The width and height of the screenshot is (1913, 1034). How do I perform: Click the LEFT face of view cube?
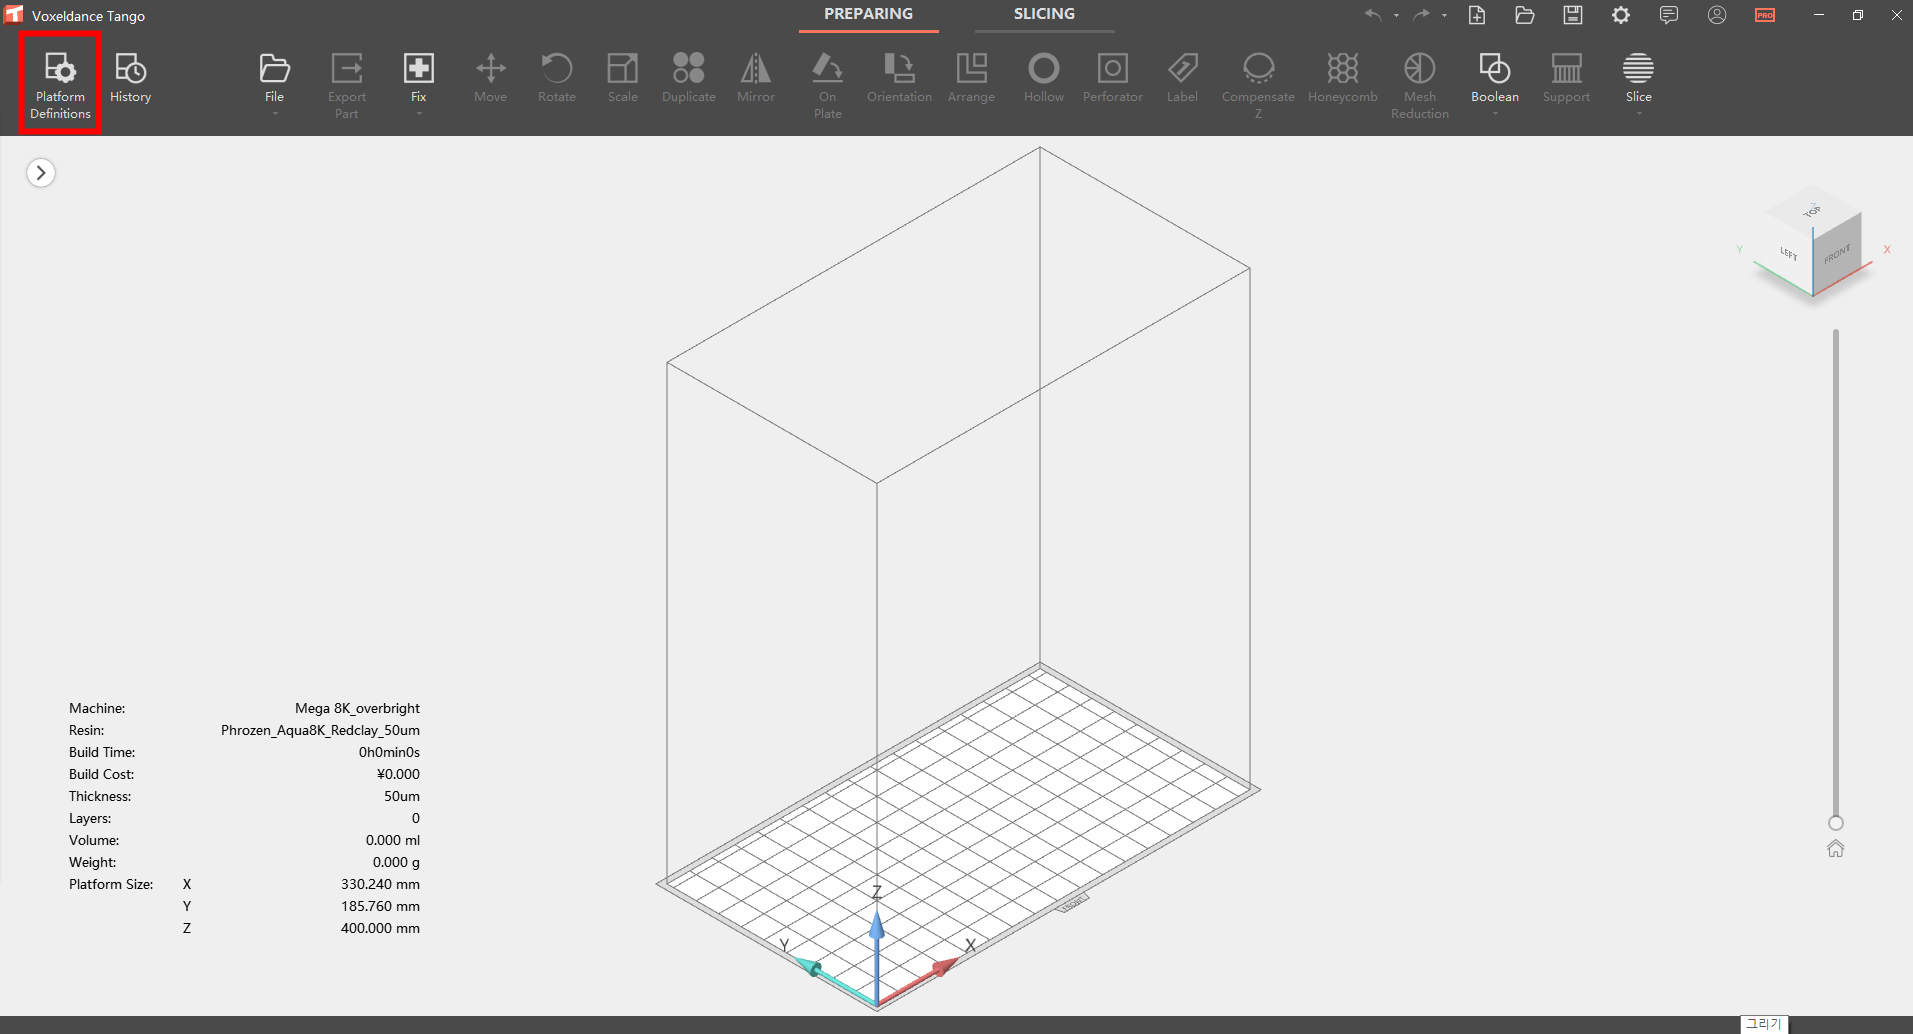(x=1789, y=253)
